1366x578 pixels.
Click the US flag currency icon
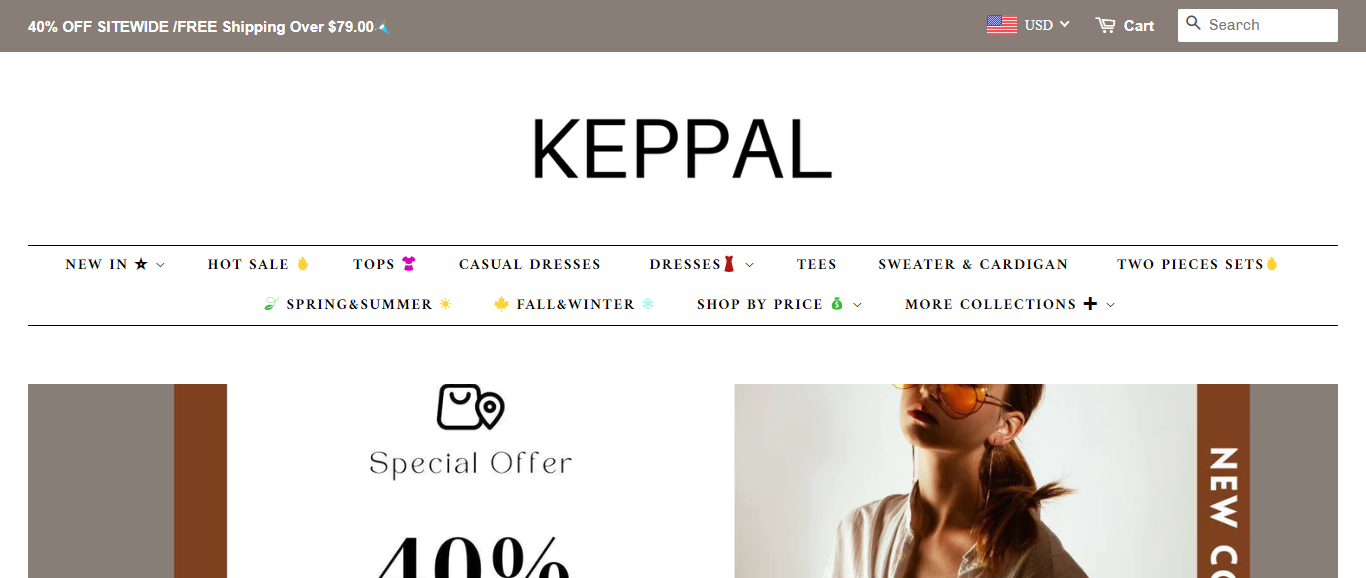(1002, 25)
